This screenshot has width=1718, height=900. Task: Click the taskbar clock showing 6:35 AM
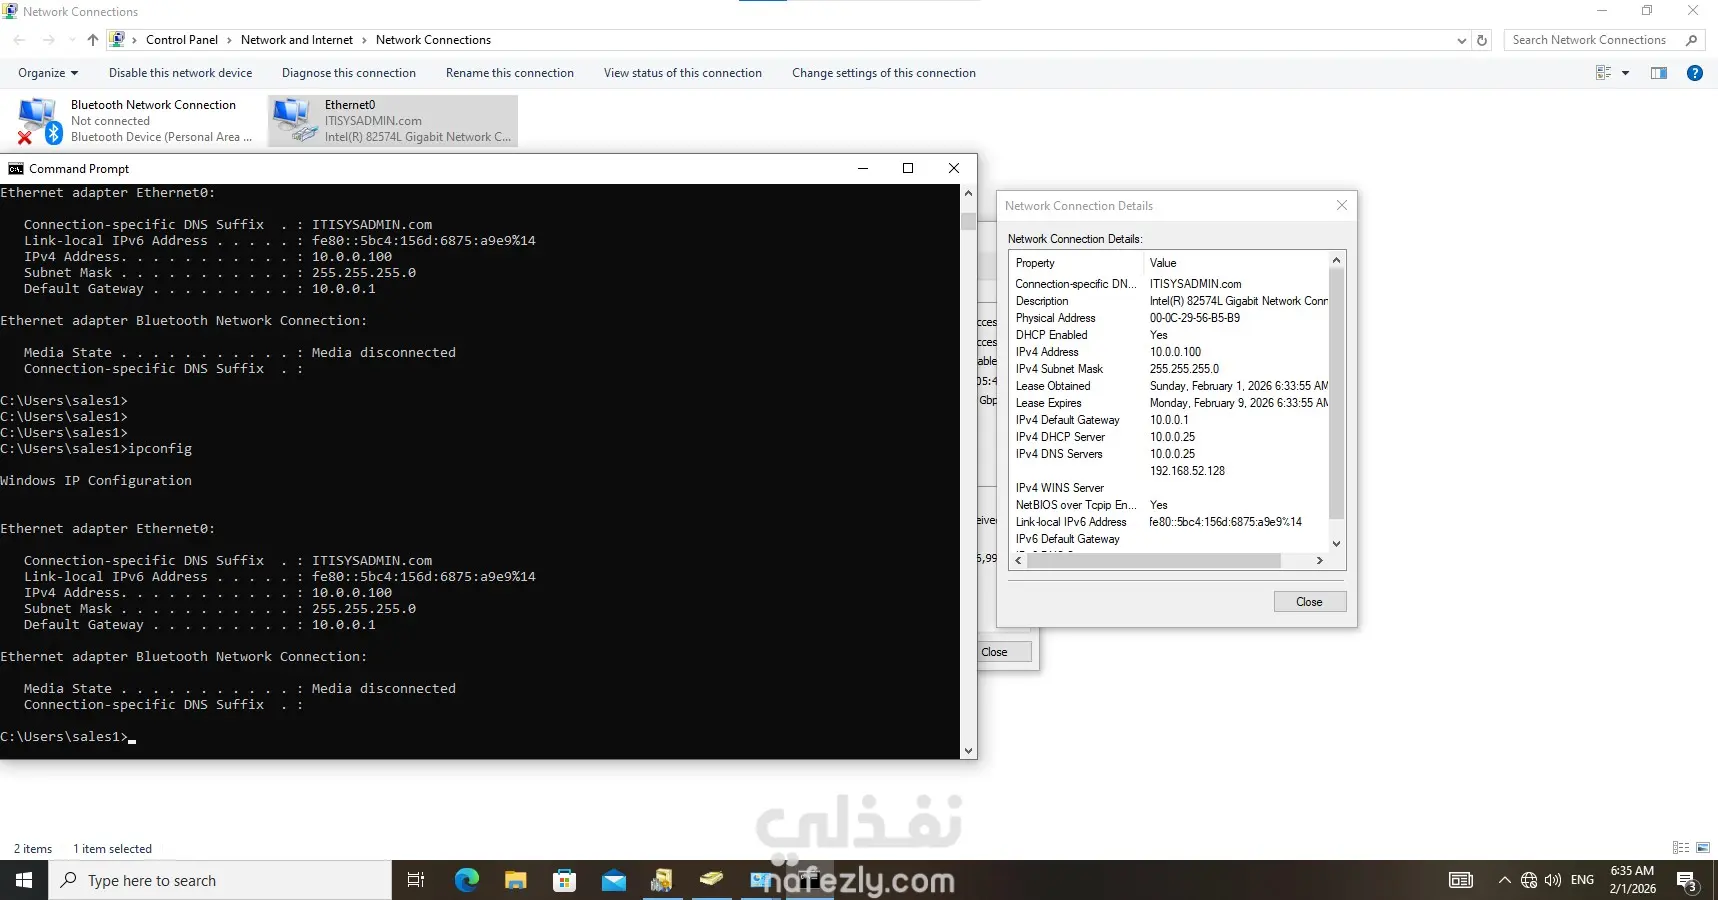tap(1632, 880)
